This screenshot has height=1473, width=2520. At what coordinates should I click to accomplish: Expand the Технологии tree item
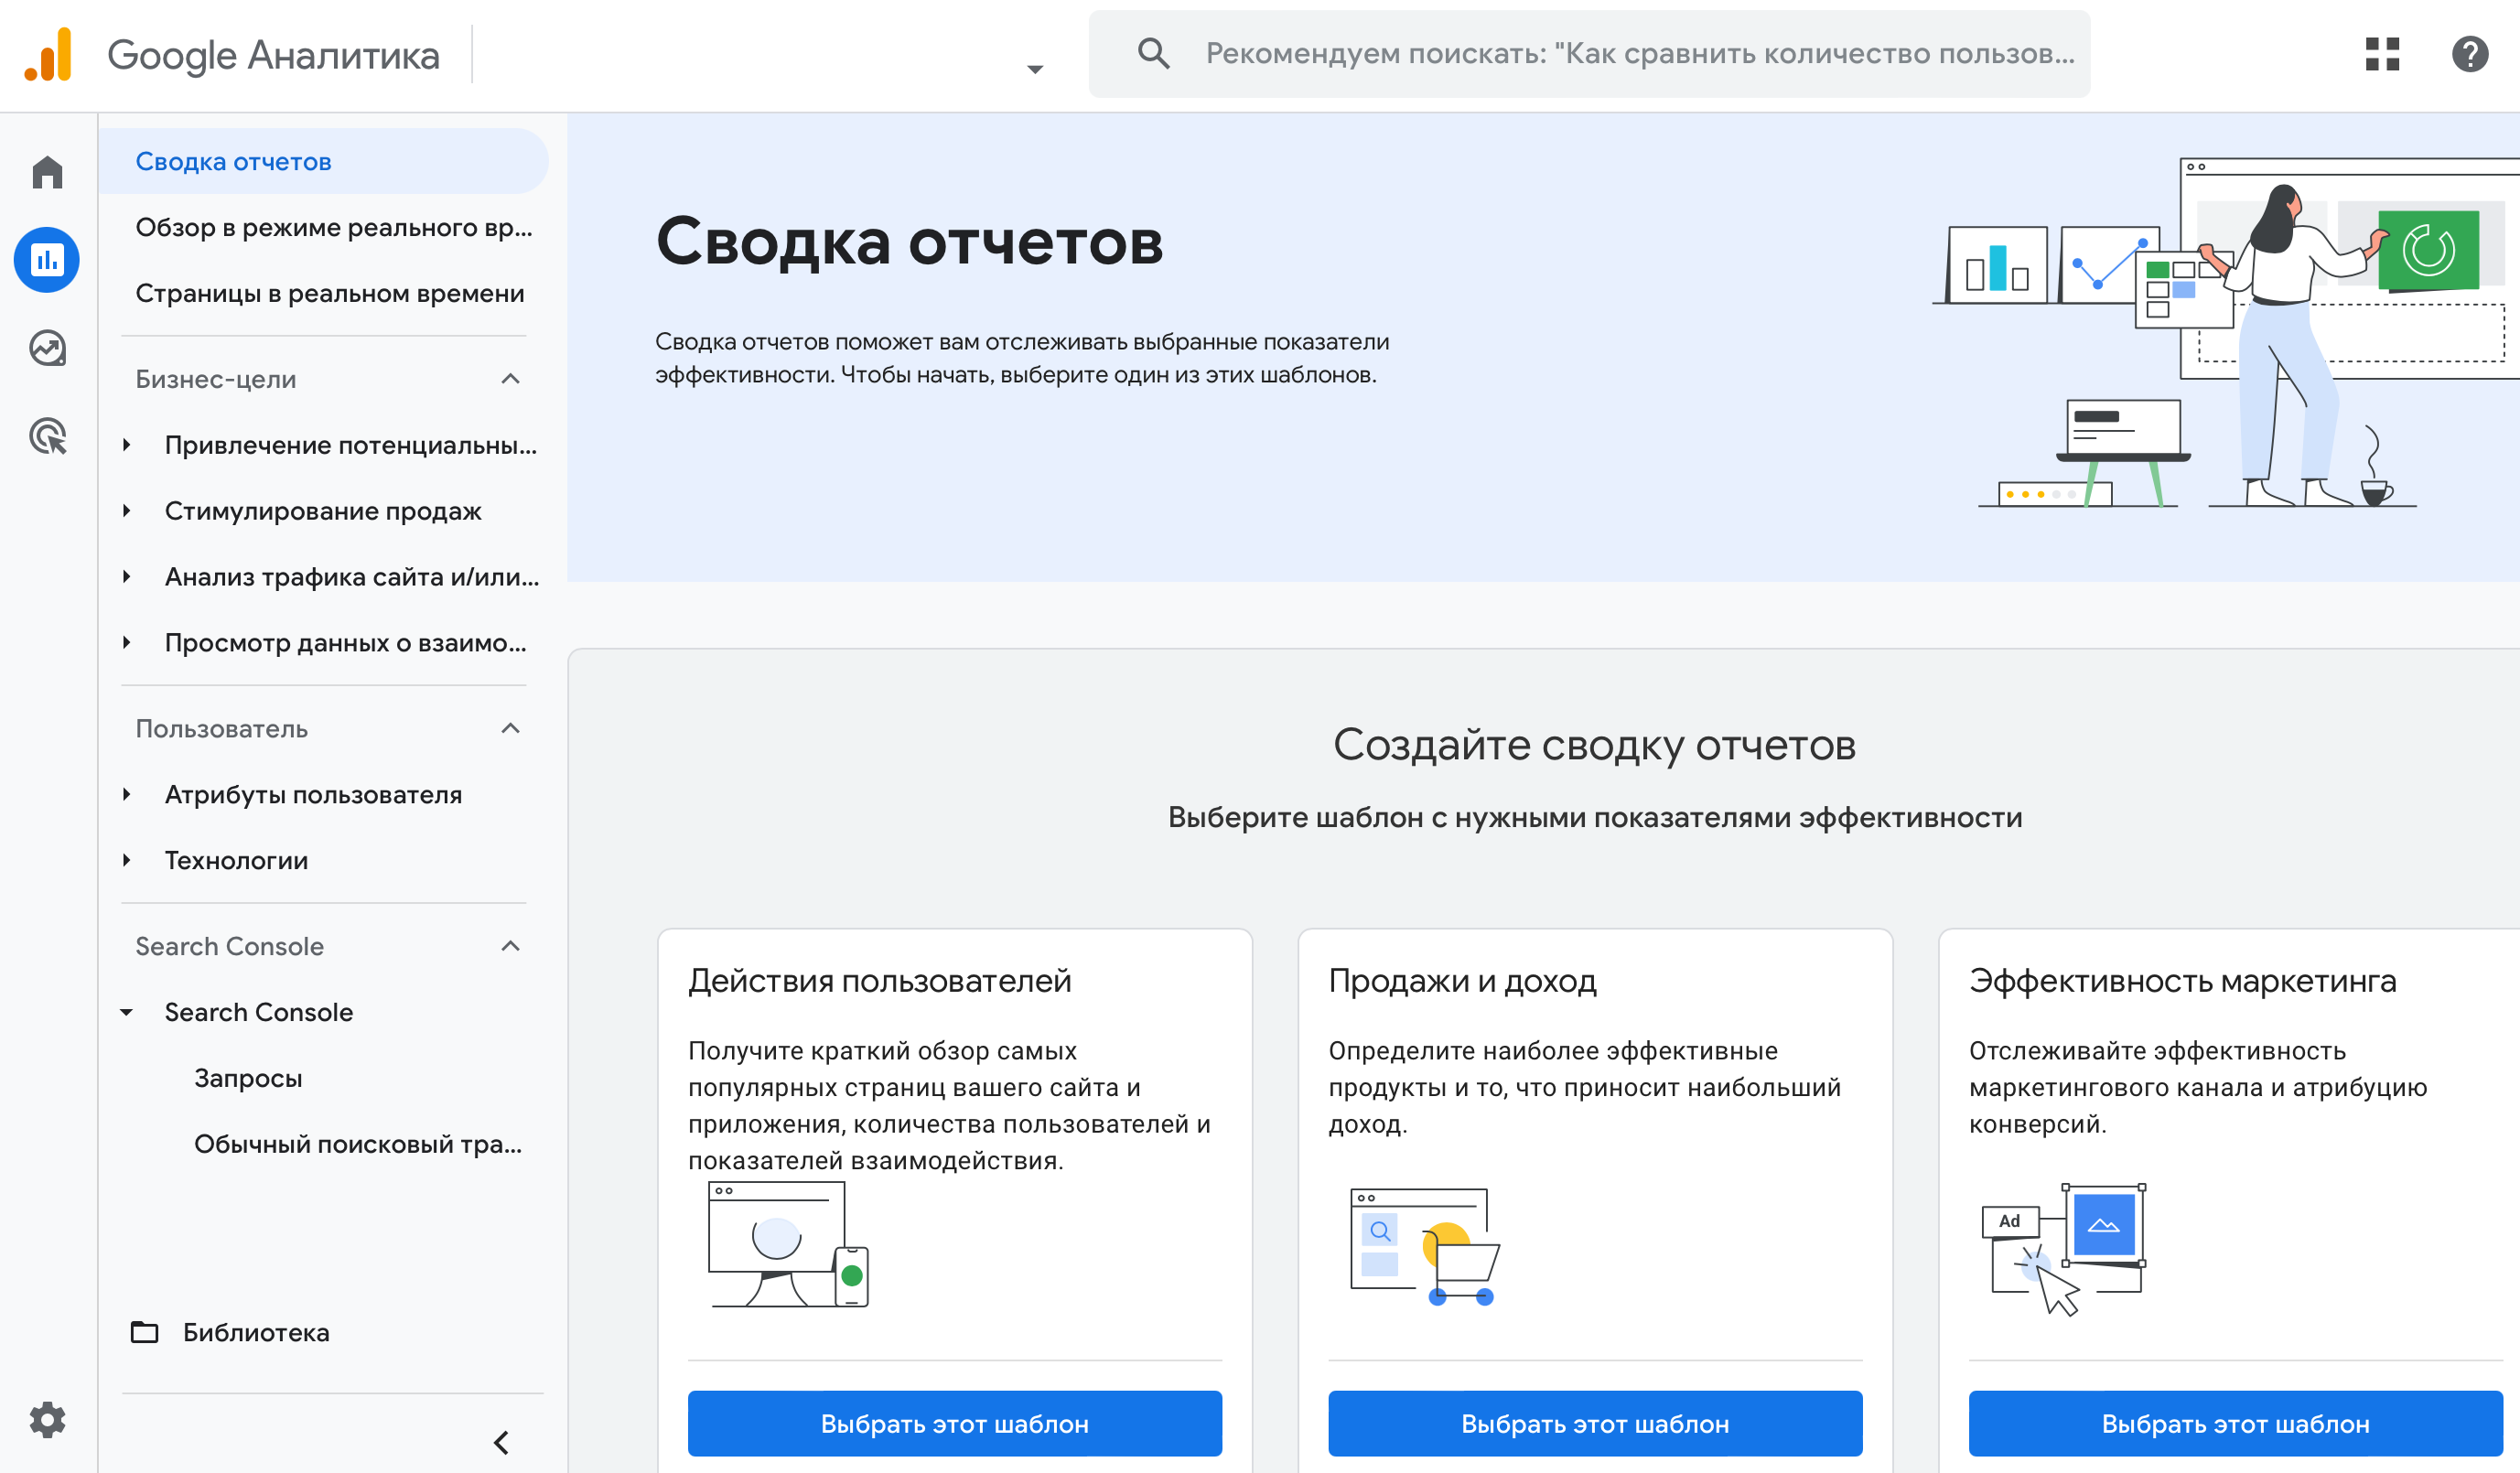coord(127,860)
